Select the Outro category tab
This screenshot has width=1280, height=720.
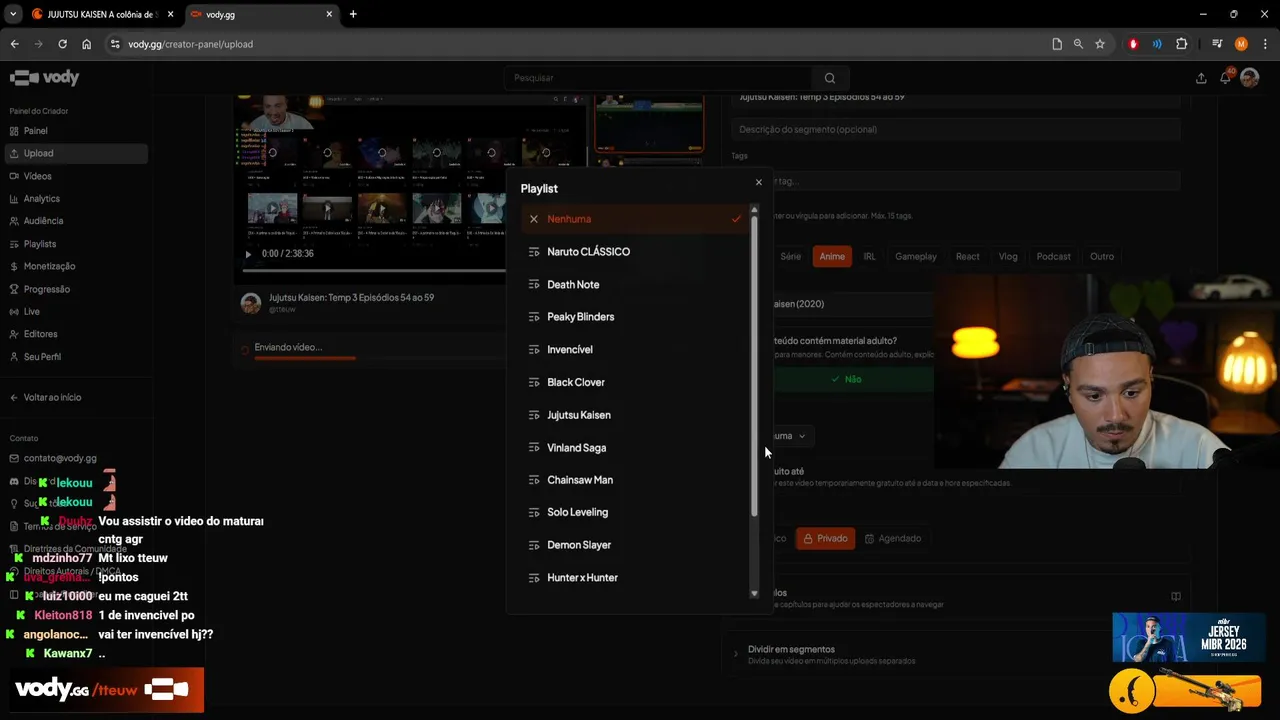click(1102, 257)
